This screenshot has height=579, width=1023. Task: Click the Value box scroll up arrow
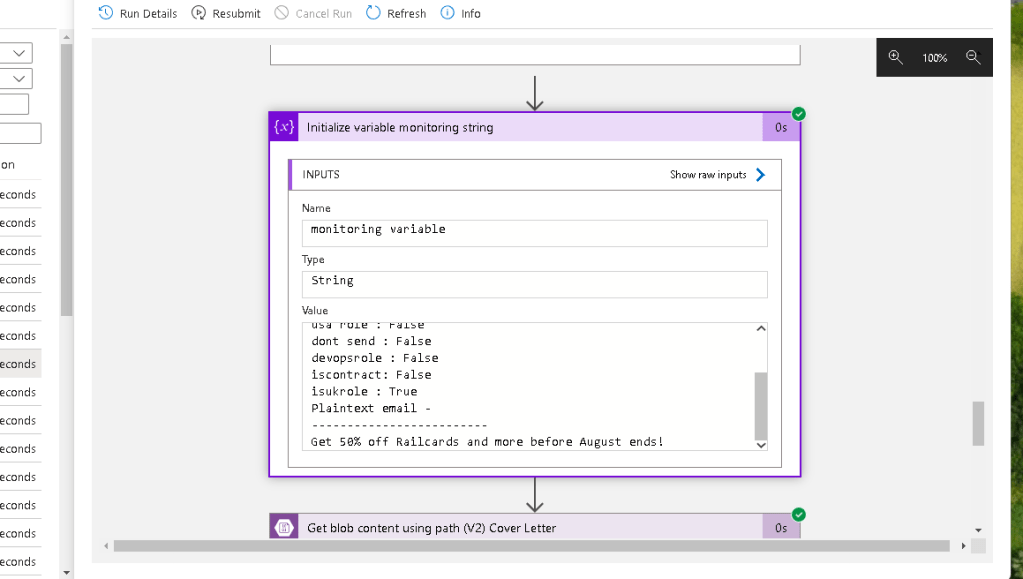tap(761, 328)
